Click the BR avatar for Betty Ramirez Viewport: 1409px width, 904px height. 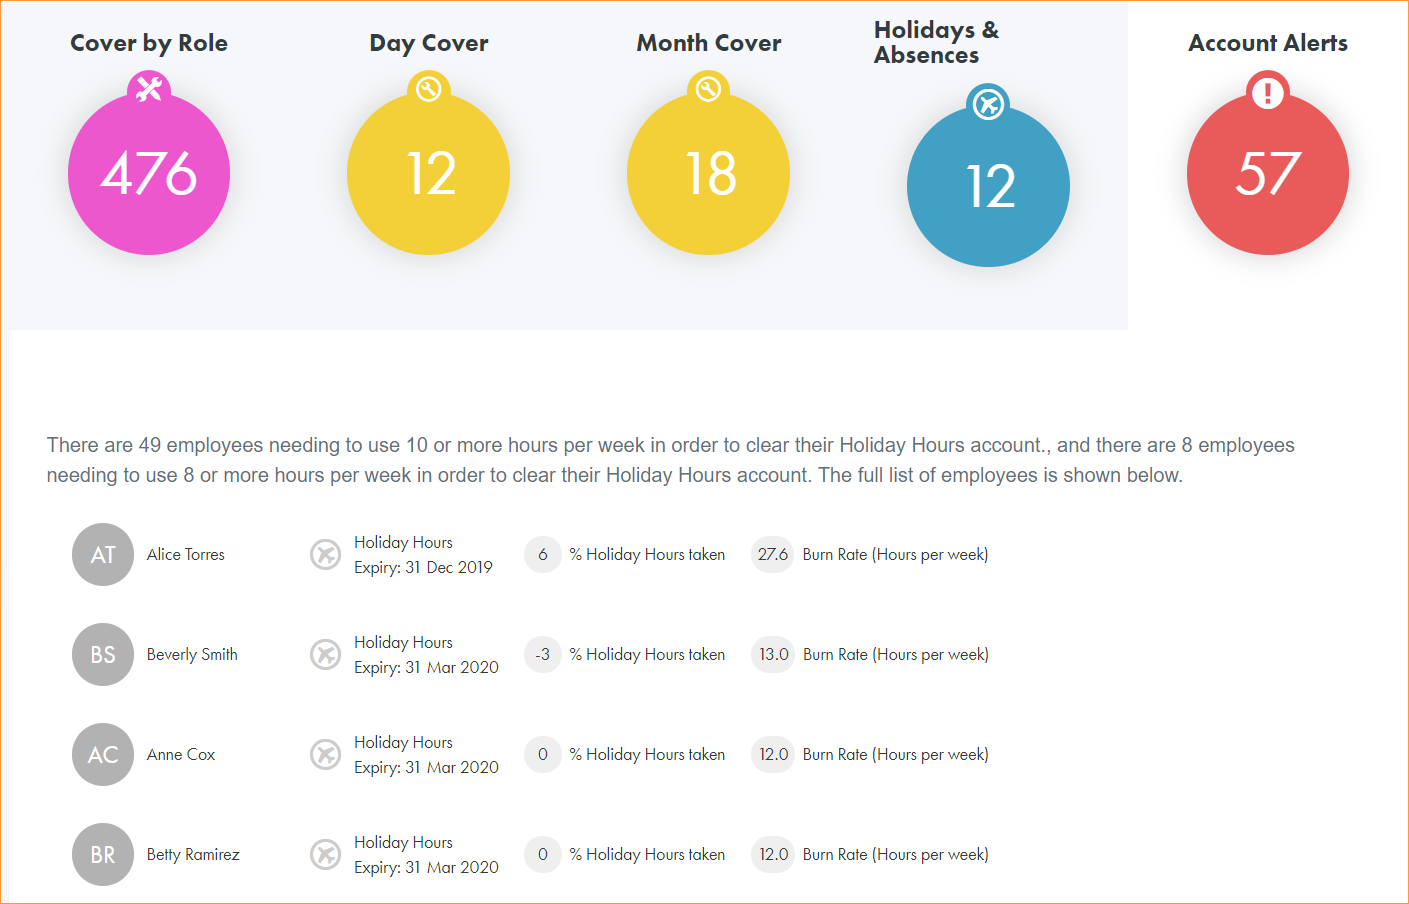click(103, 854)
